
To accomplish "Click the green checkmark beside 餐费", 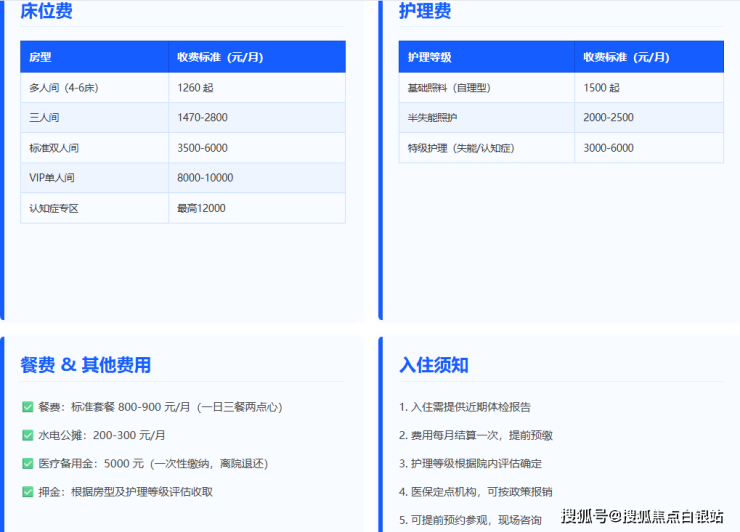I will [x=28, y=407].
